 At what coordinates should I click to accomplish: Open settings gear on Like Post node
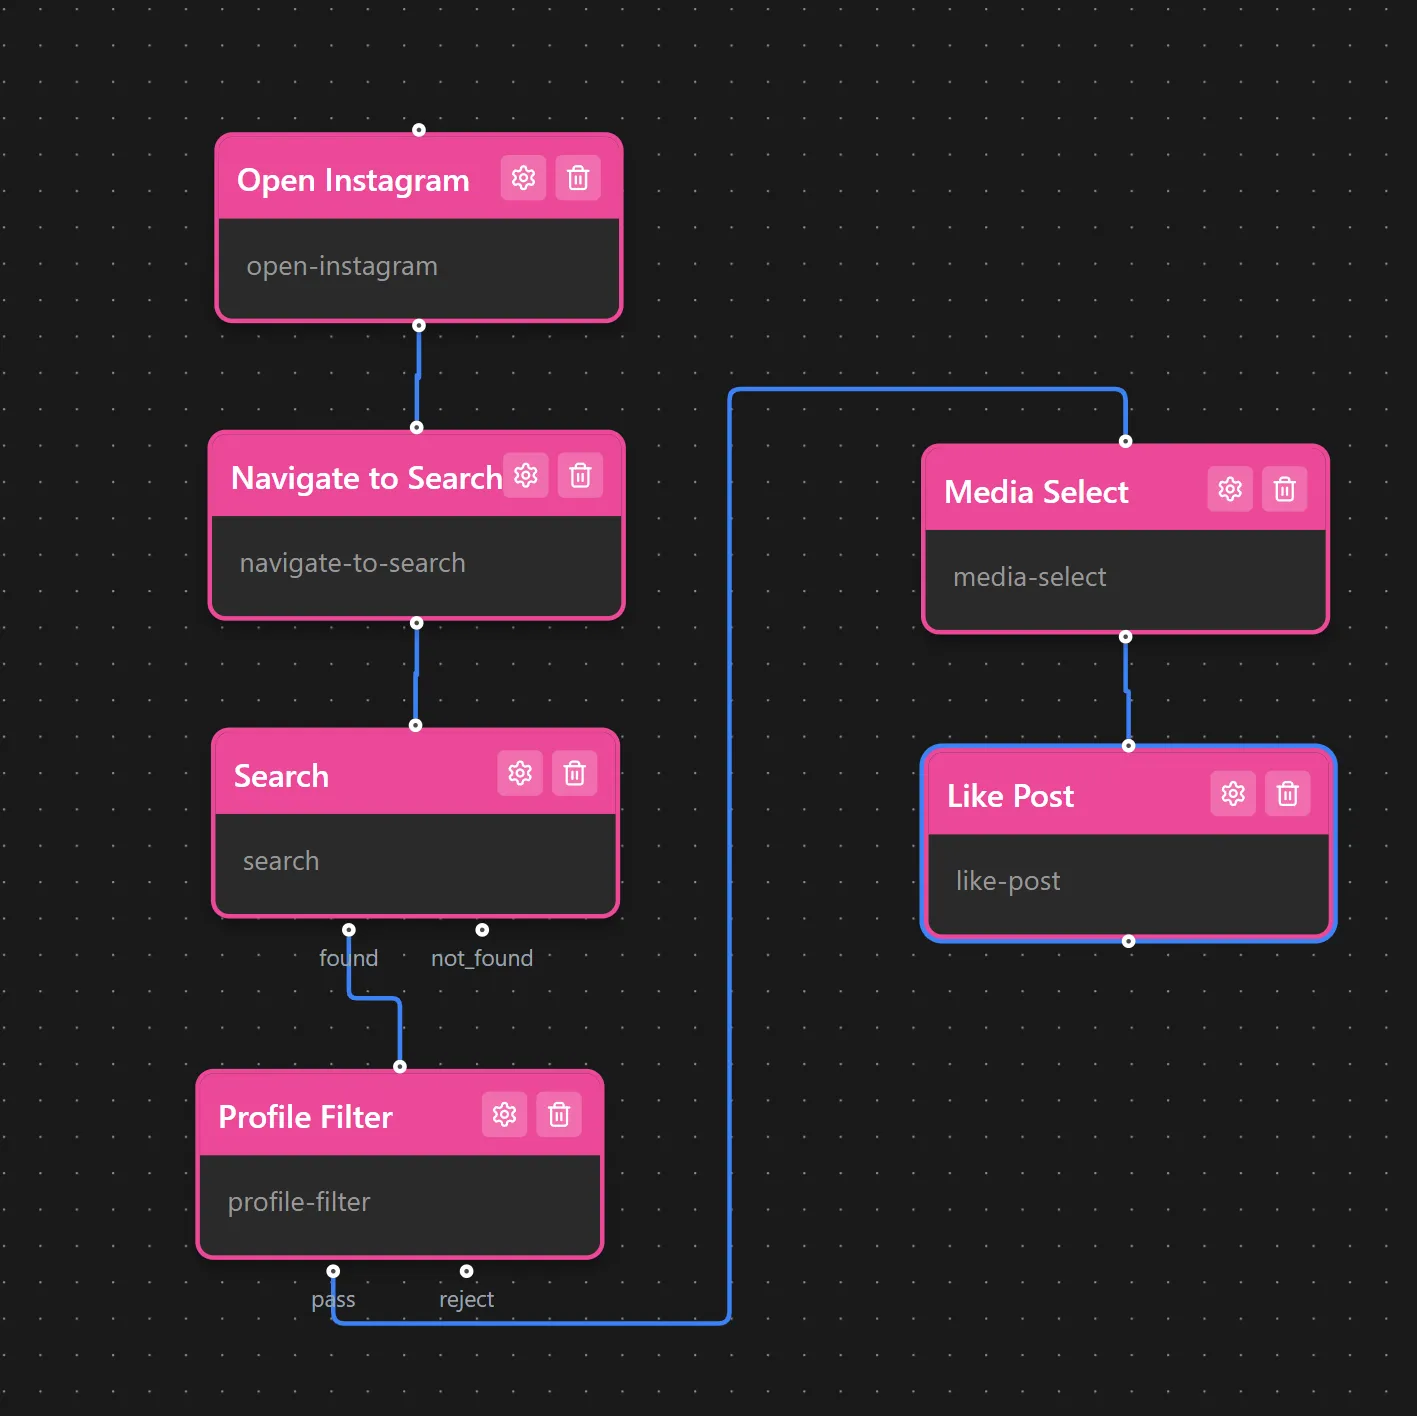click(x=1233, y=794)
